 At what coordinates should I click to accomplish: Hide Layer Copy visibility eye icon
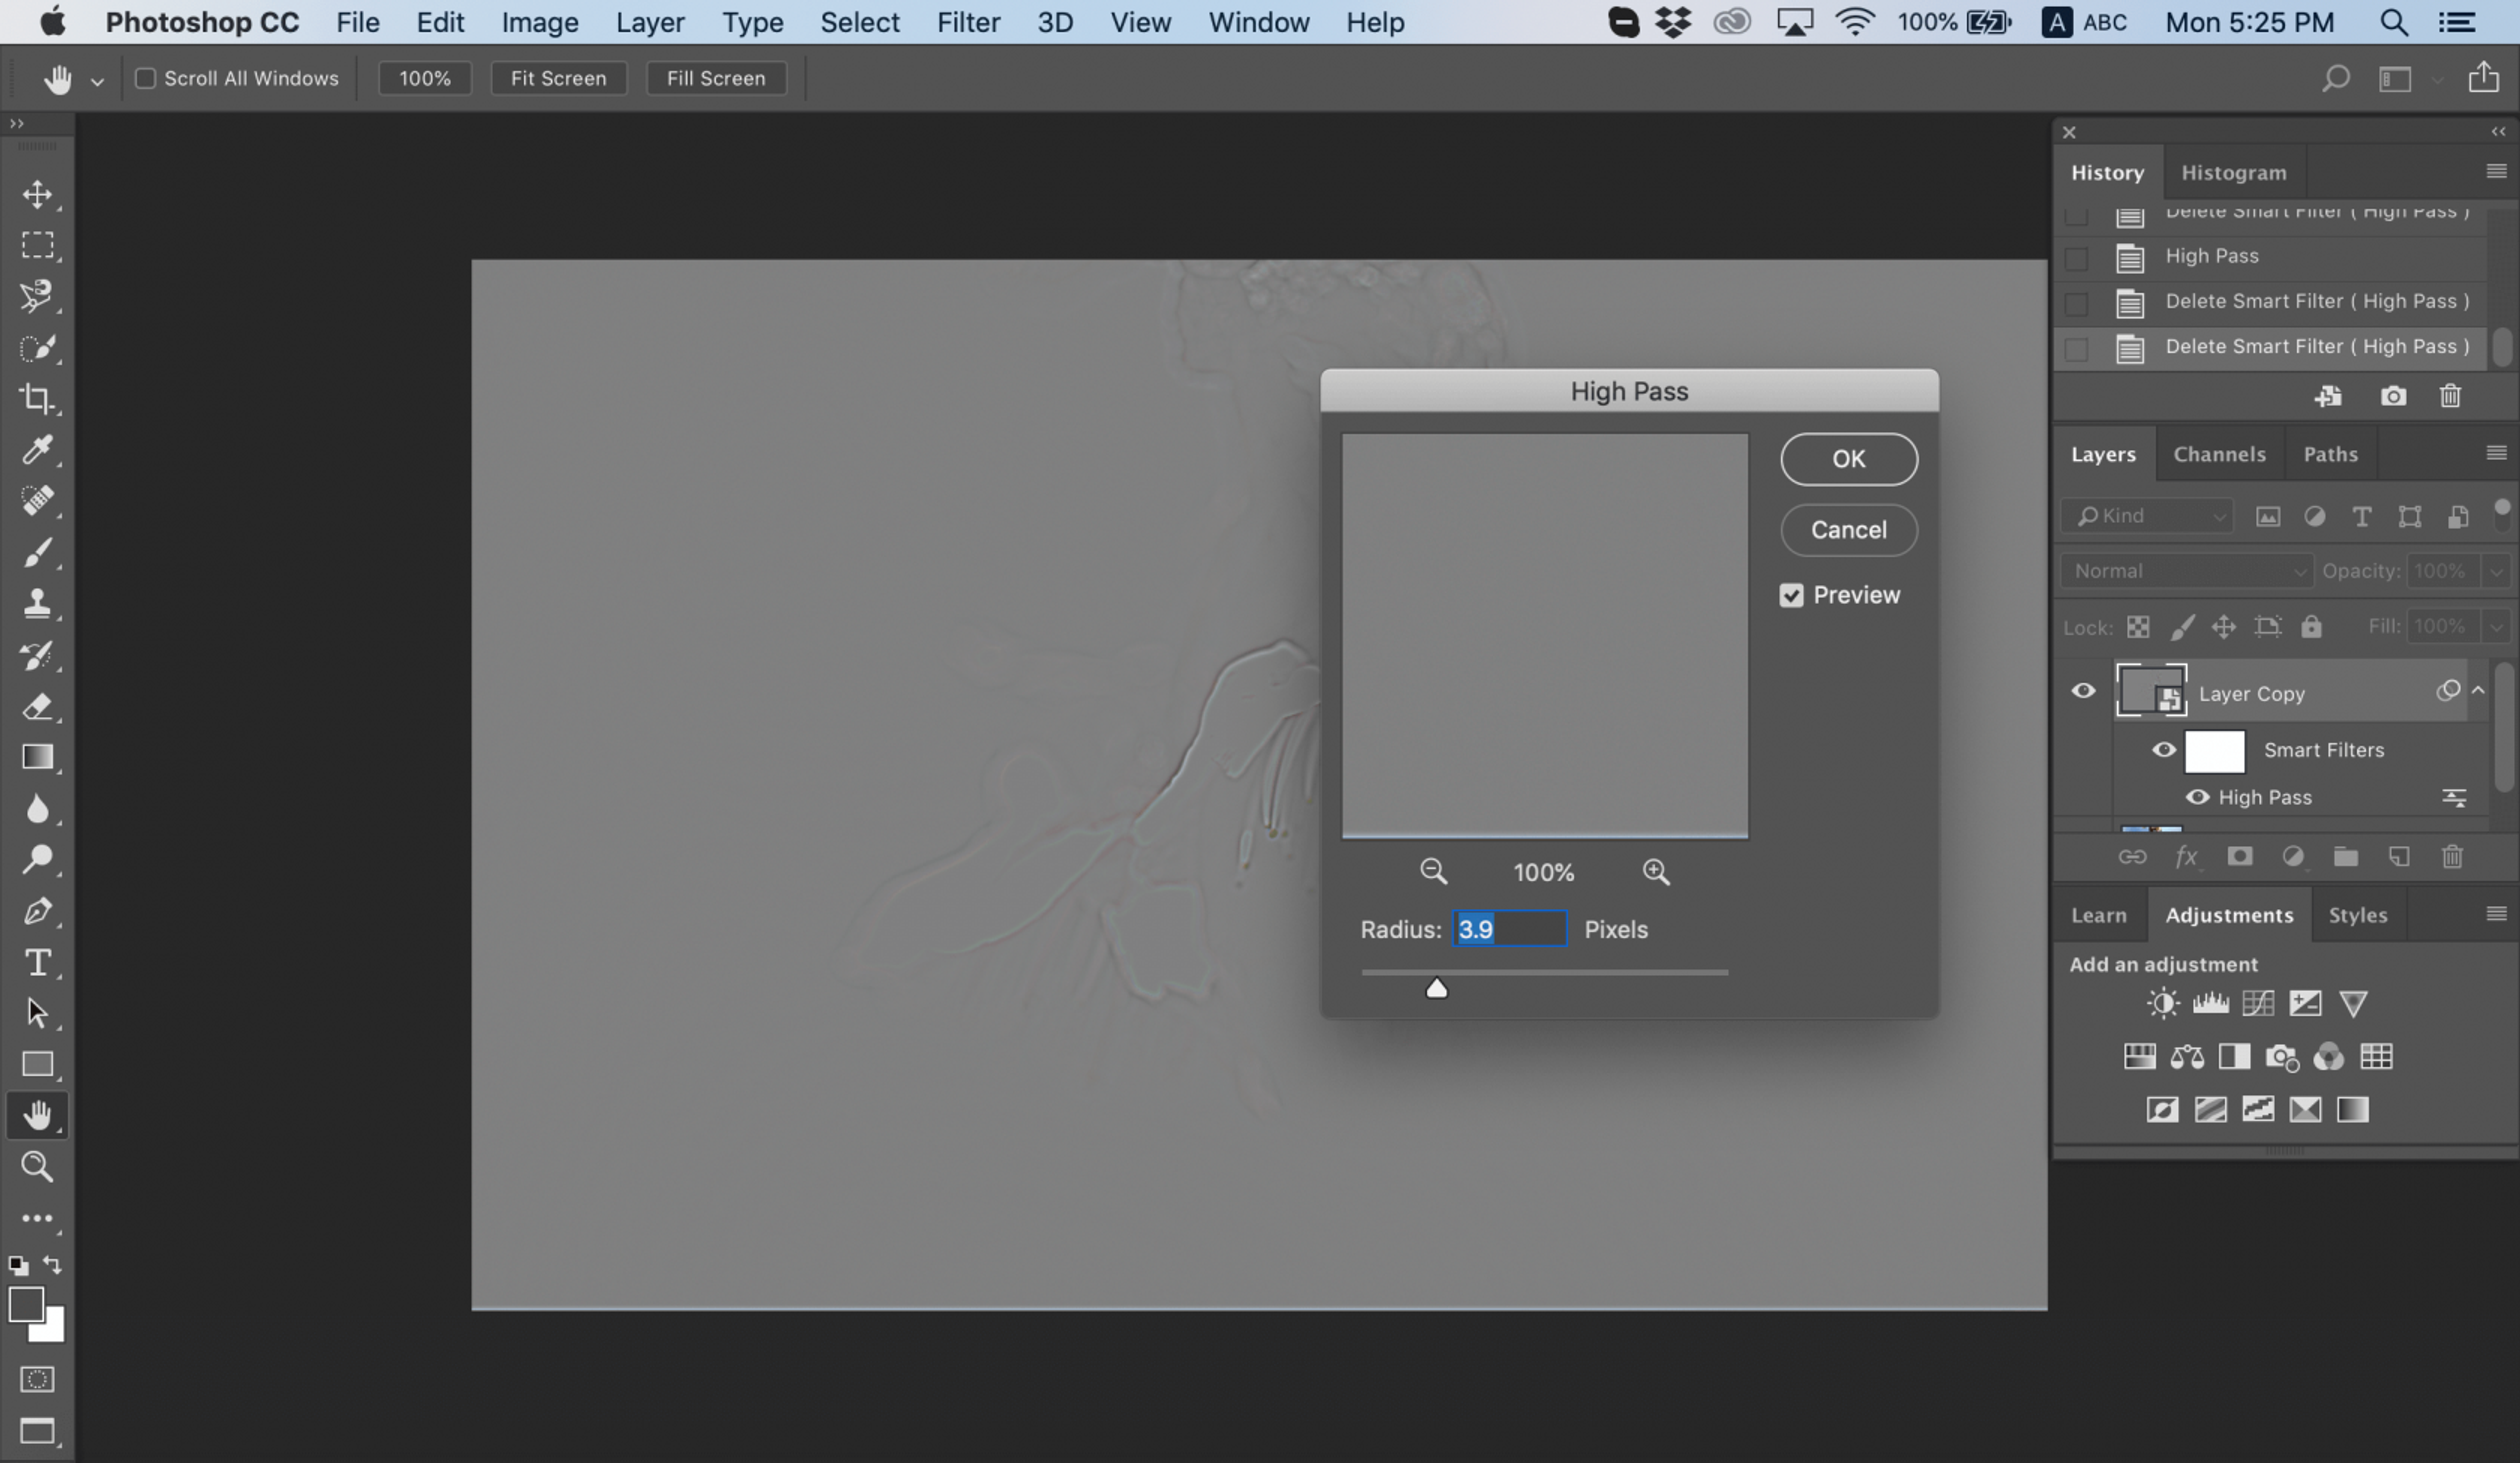coord(2083,691)
